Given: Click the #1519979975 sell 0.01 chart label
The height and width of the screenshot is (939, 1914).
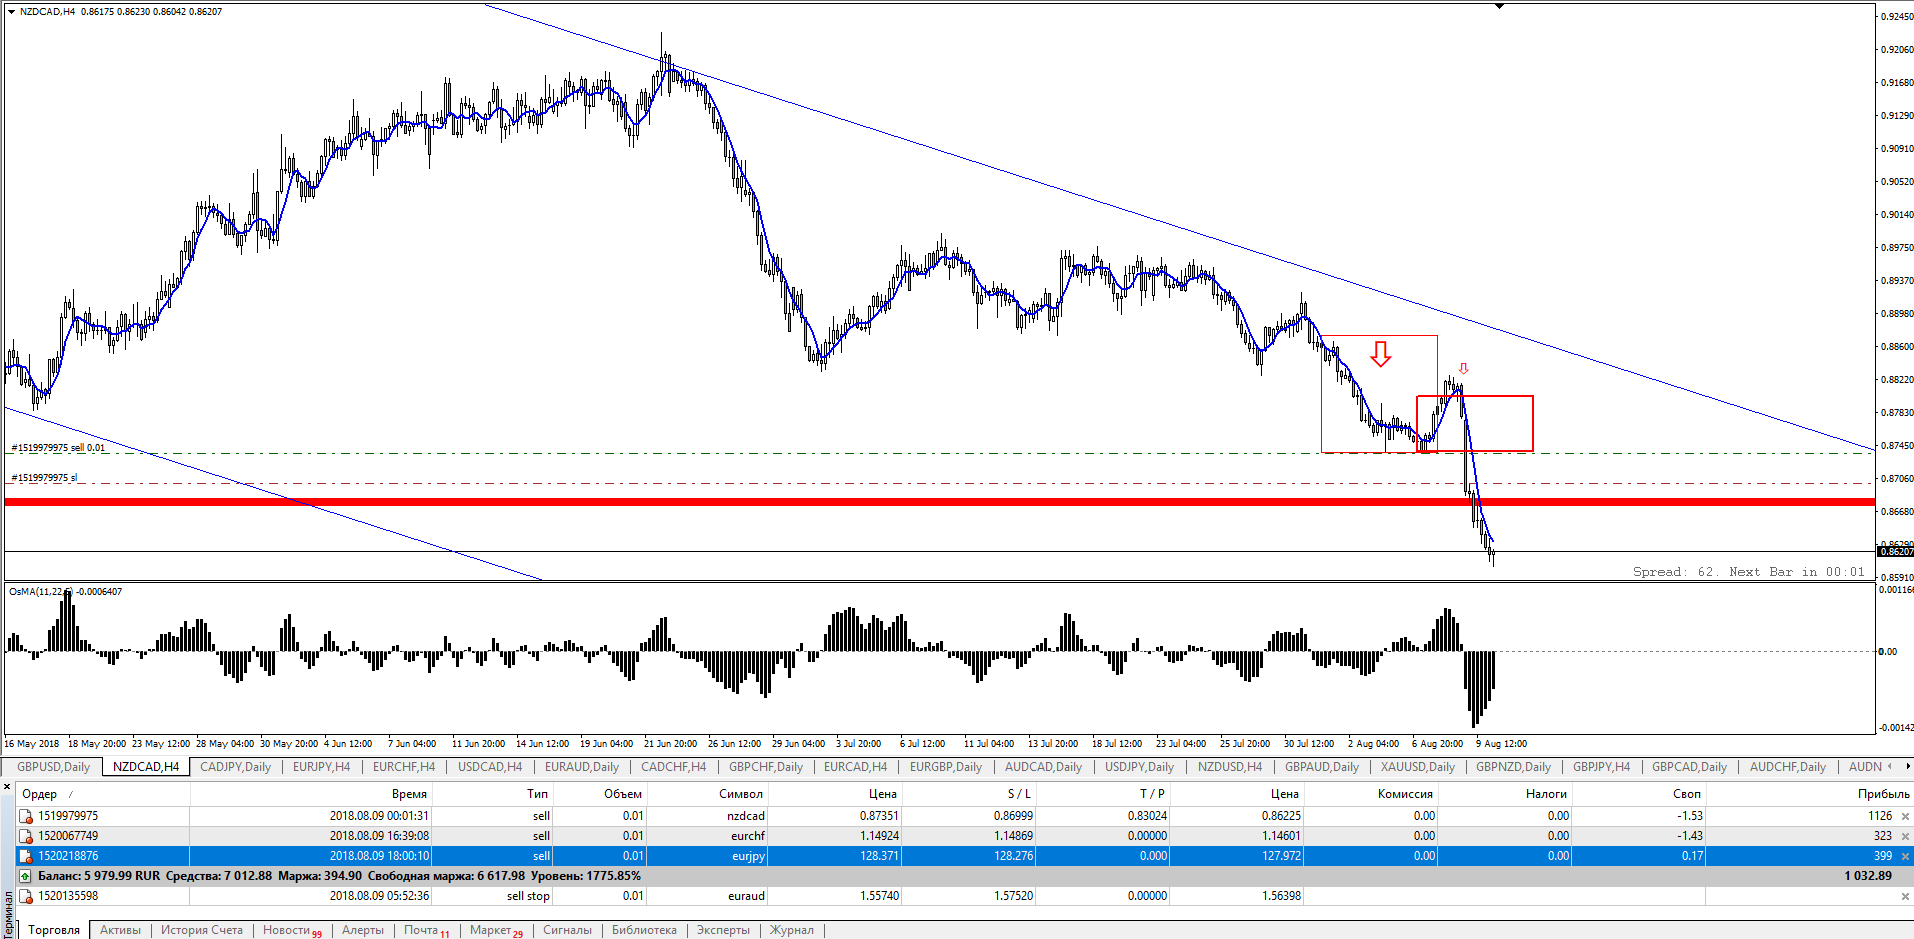Looking at the screenshot, I should (58, 448).
